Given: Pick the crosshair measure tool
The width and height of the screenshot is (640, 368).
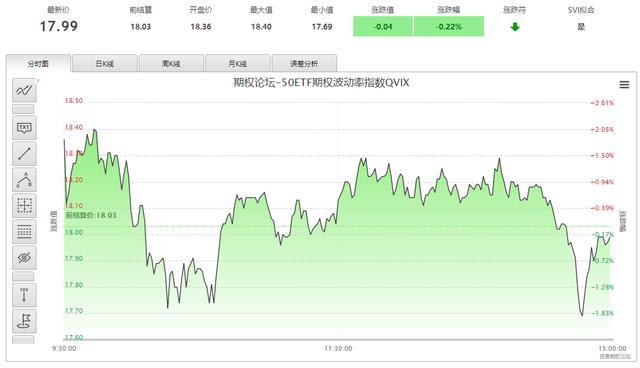Looking at the screenshot, I should click(x=24, y=206).
